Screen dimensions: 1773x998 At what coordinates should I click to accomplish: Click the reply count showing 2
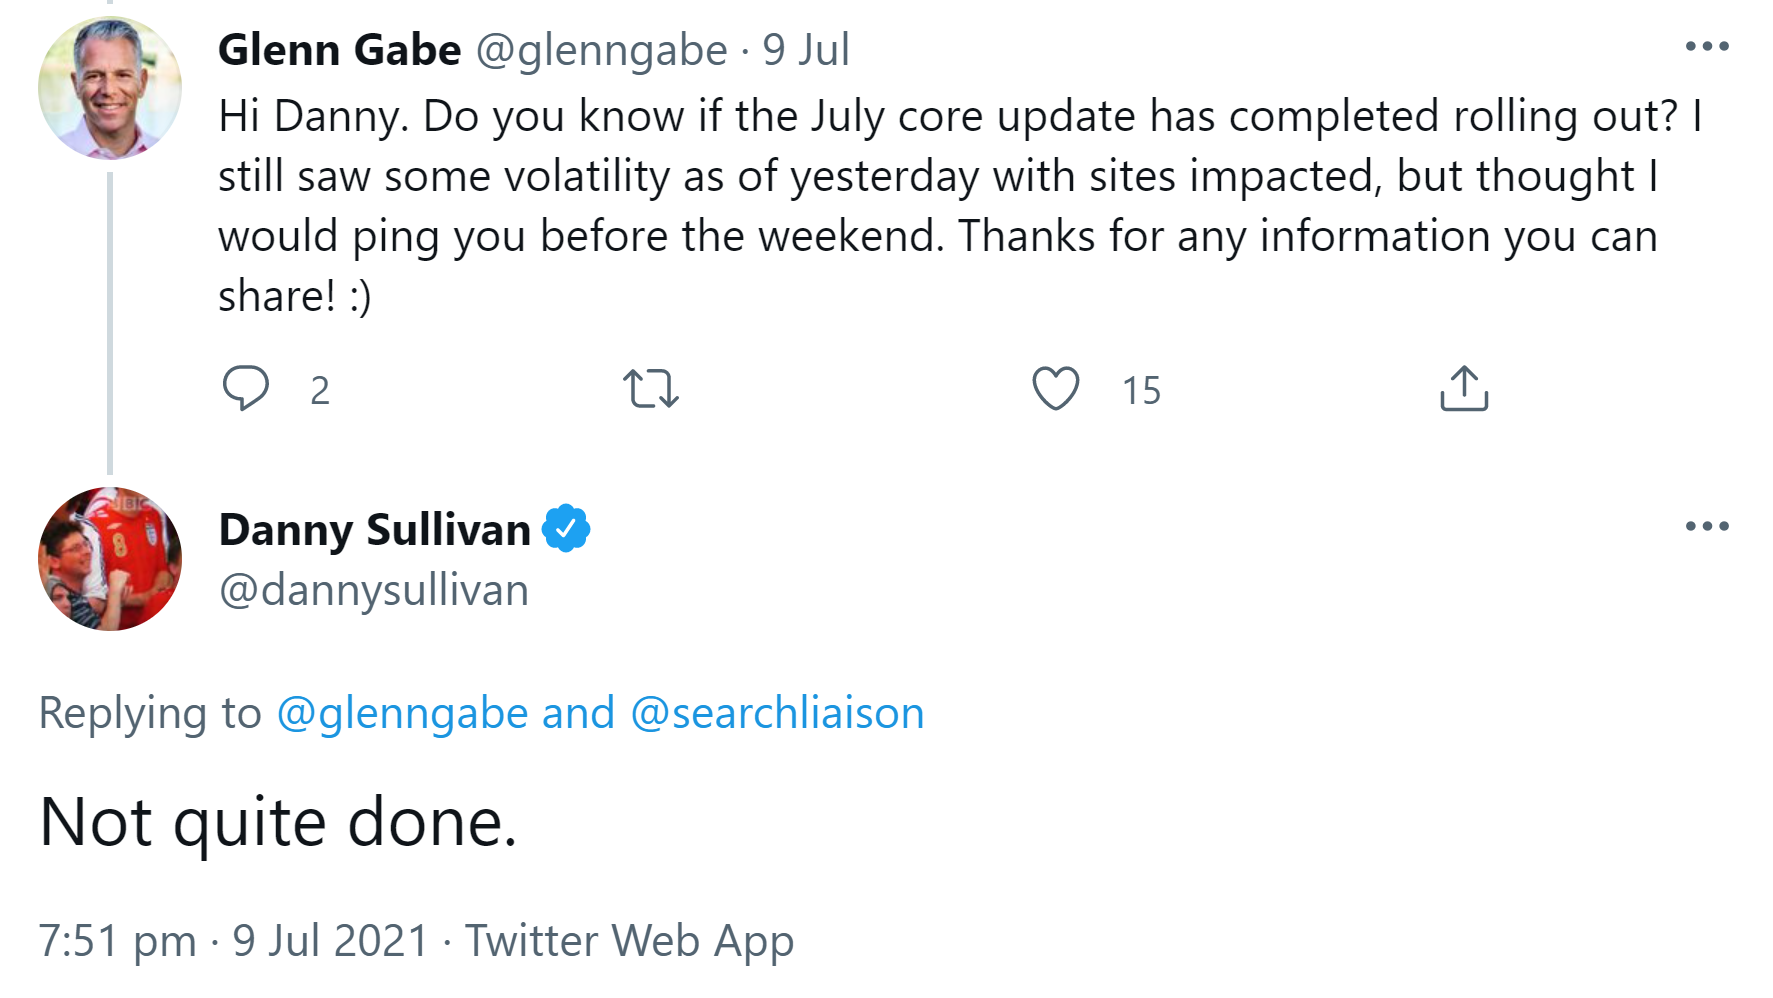click(321, 392)
